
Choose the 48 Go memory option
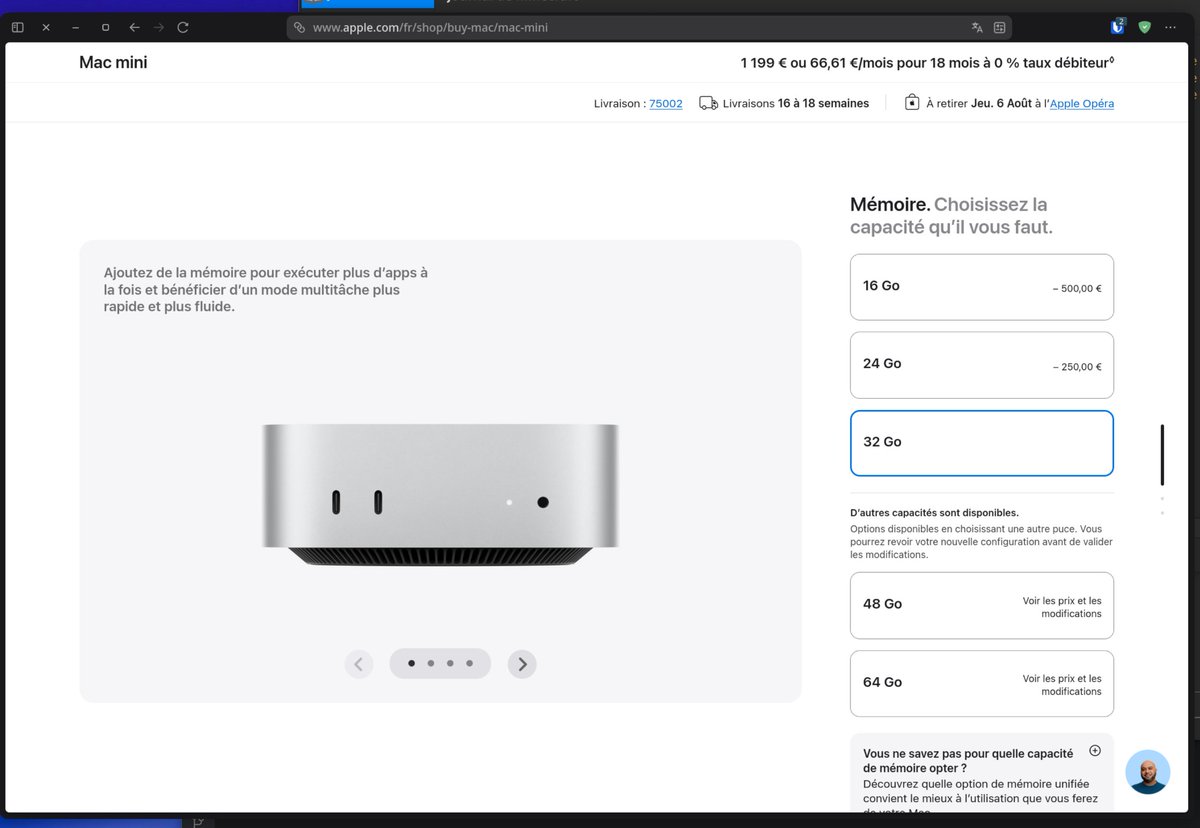click(982, 605)
